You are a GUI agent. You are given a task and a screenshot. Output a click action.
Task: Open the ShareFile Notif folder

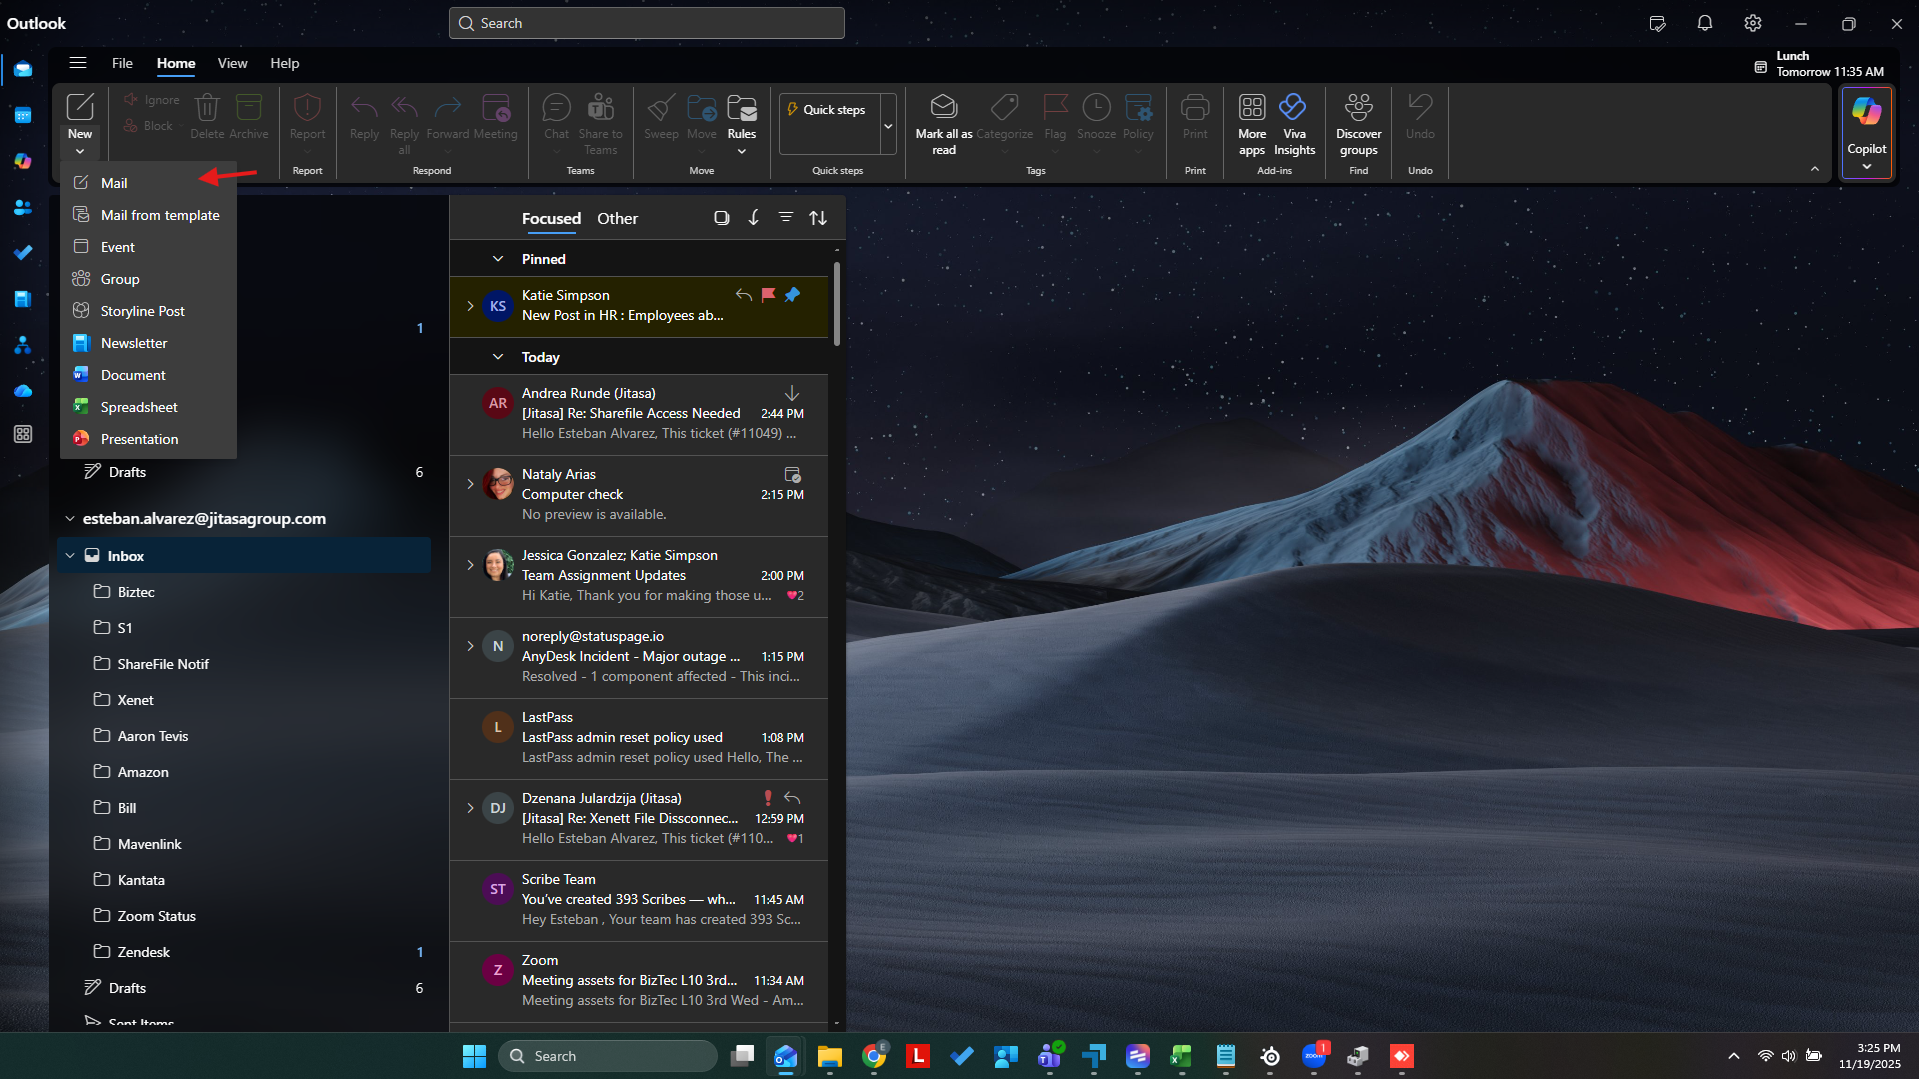[x=162, y=664]
